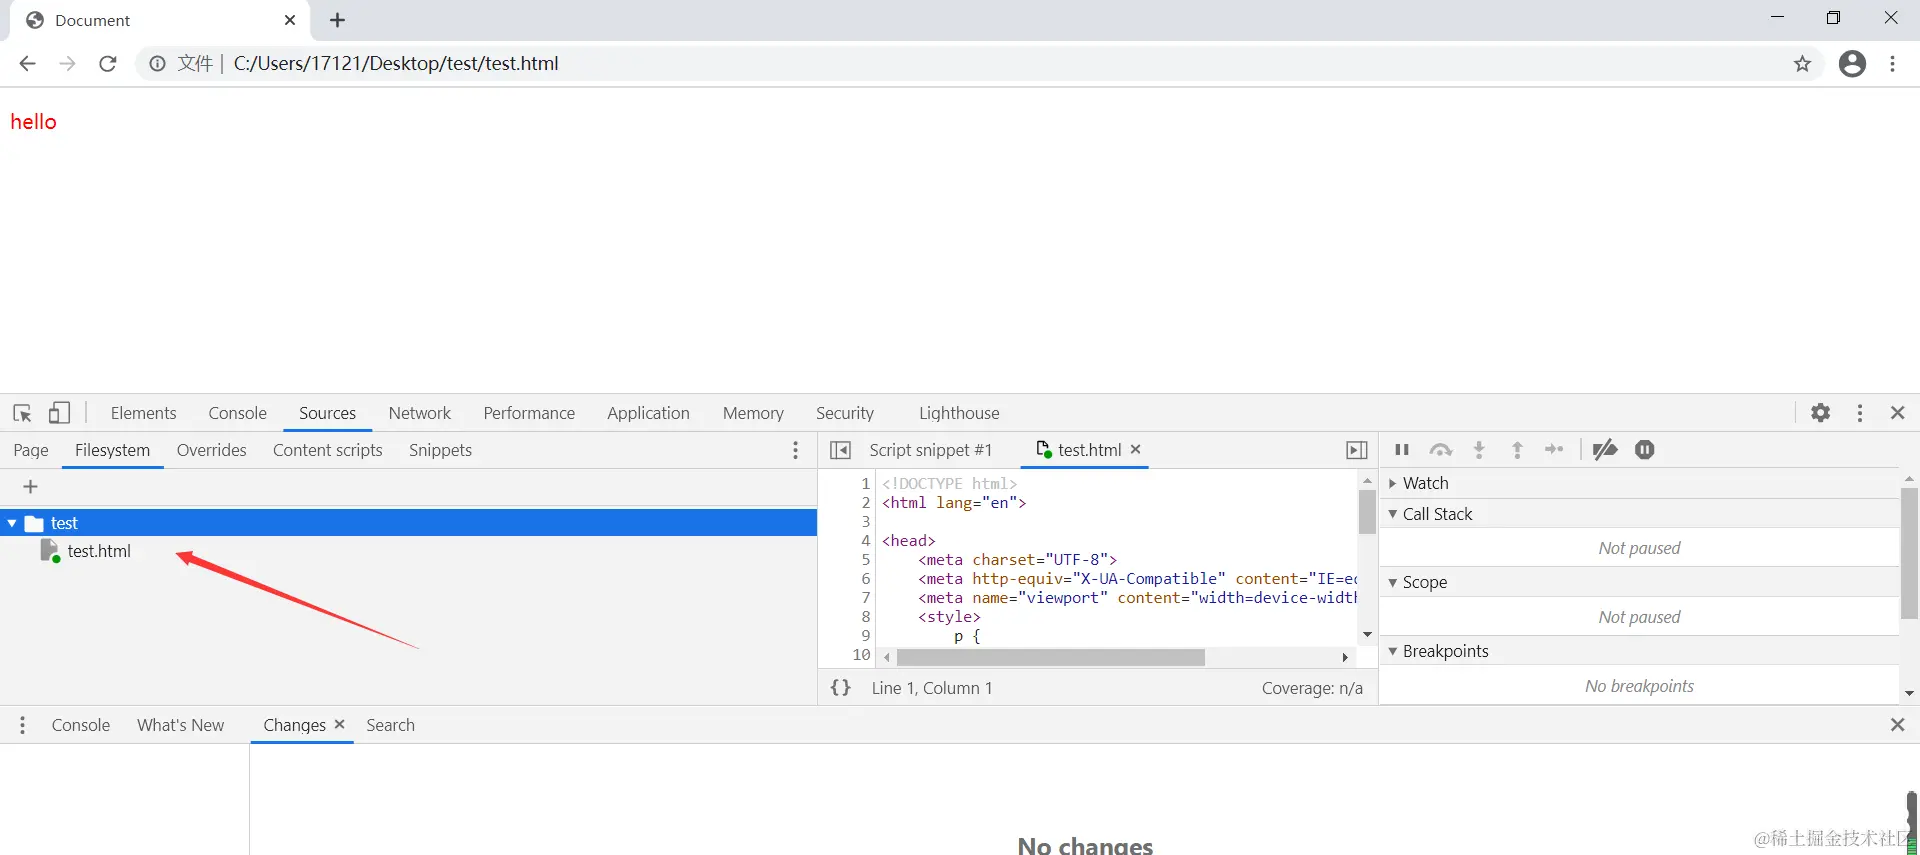
Task: Switch navigator to Page tab
Action: (x=31, y=450)
